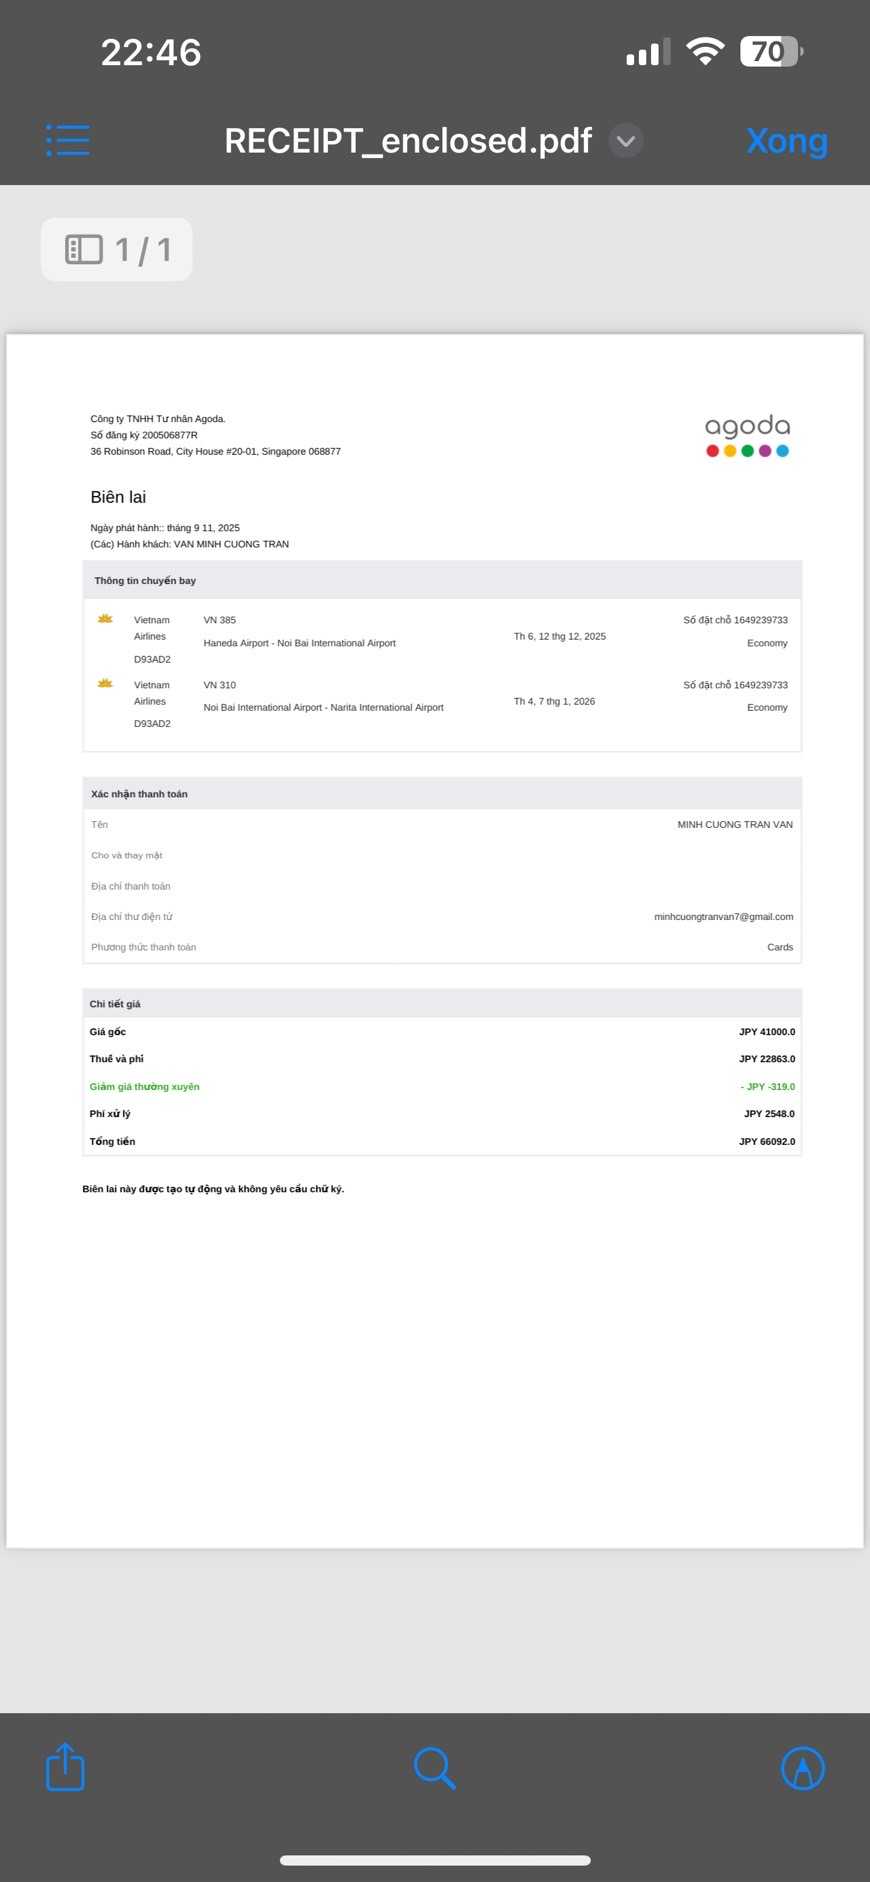Expand the file name dropdown chevron
This screenshot has width=870, height=1882.
click(626, 141)
